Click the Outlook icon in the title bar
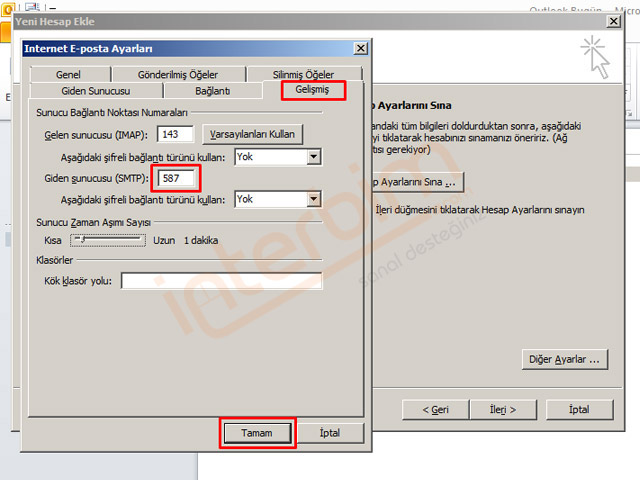This screenshot has width=640, height=480. [x=9, y=7]
